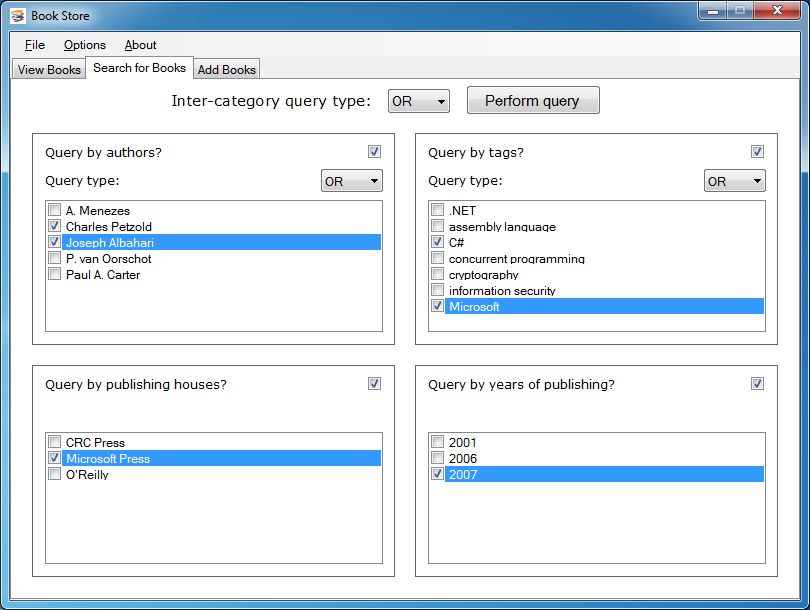This screenshot has width=810, height=610.
Task: Select the Microsoft tag row
Action: 604,306
